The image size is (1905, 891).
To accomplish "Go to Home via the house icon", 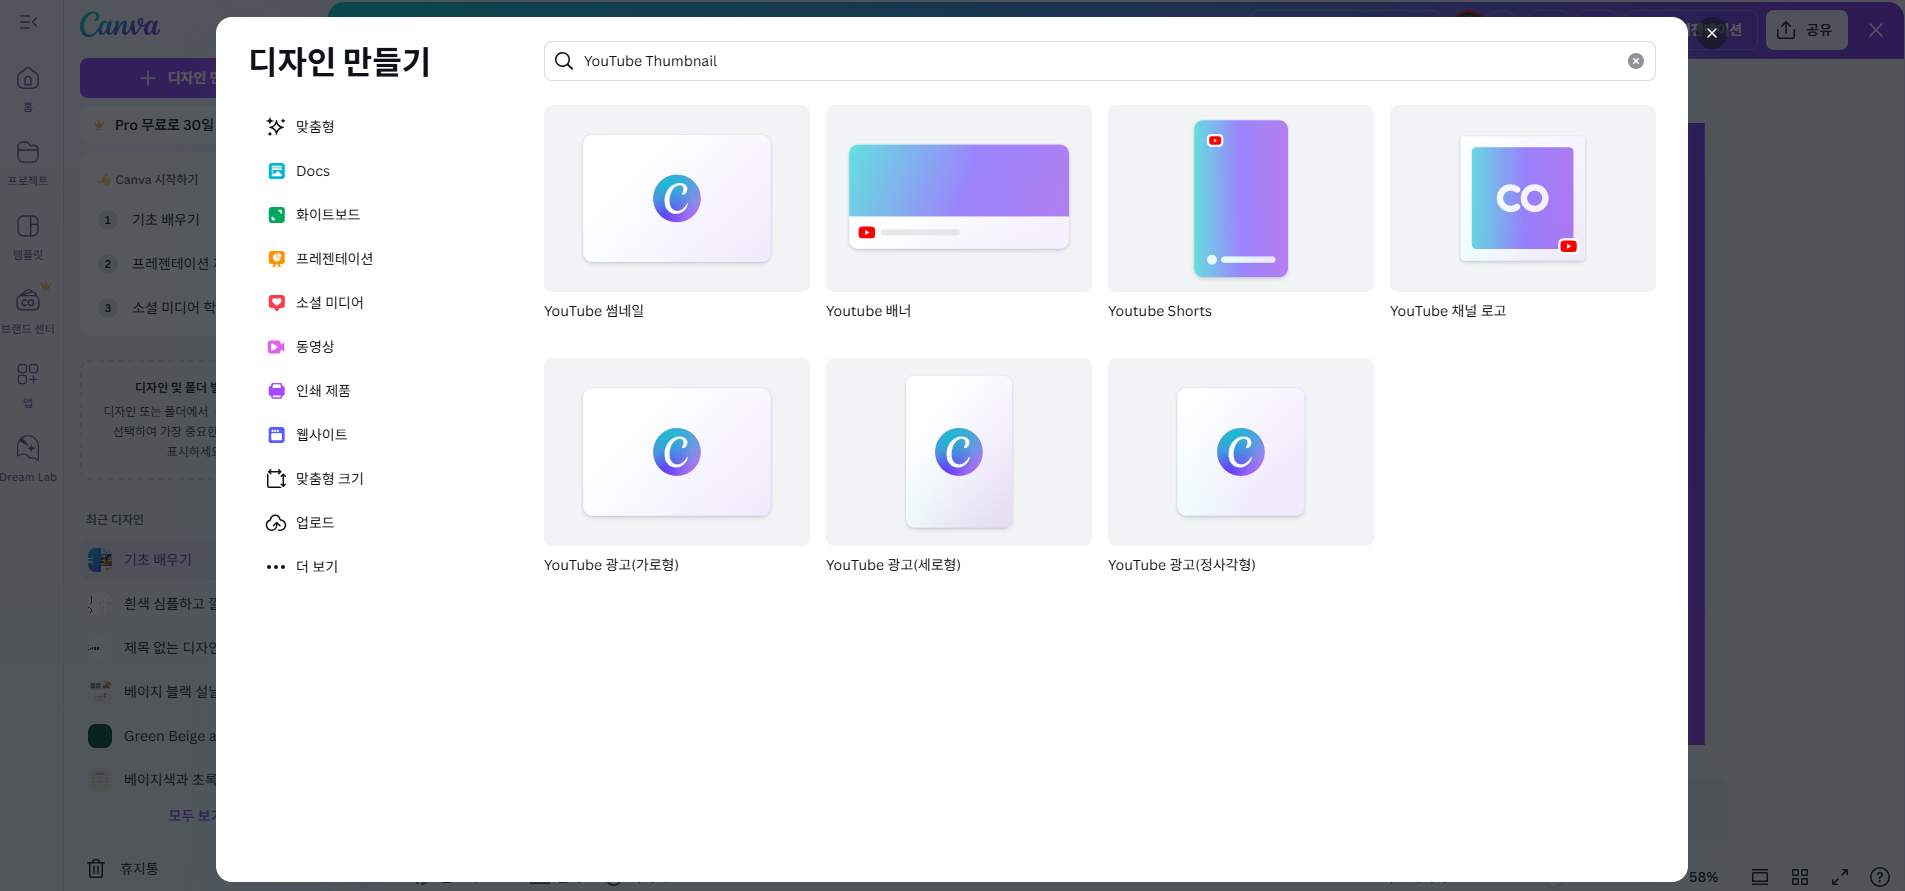I will (28, 78).
